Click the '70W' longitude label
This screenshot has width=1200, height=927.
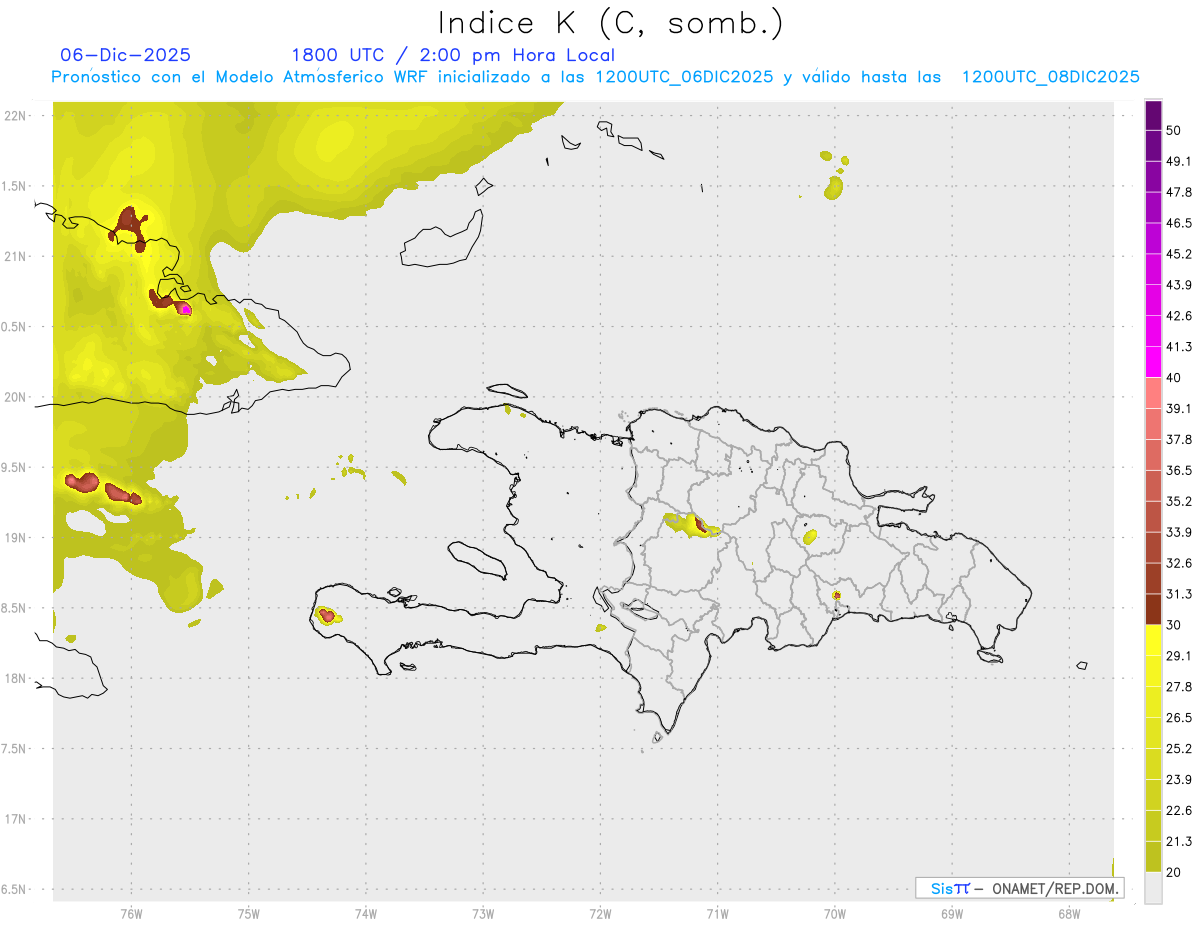click(x=835, y=914)
